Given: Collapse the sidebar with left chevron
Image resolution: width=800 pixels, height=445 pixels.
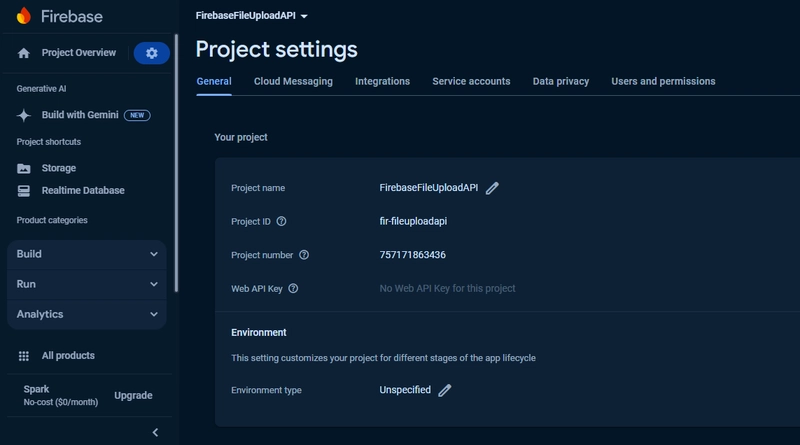Looking at the screenshot, I should pyautogui.click(x=155, y=433).
